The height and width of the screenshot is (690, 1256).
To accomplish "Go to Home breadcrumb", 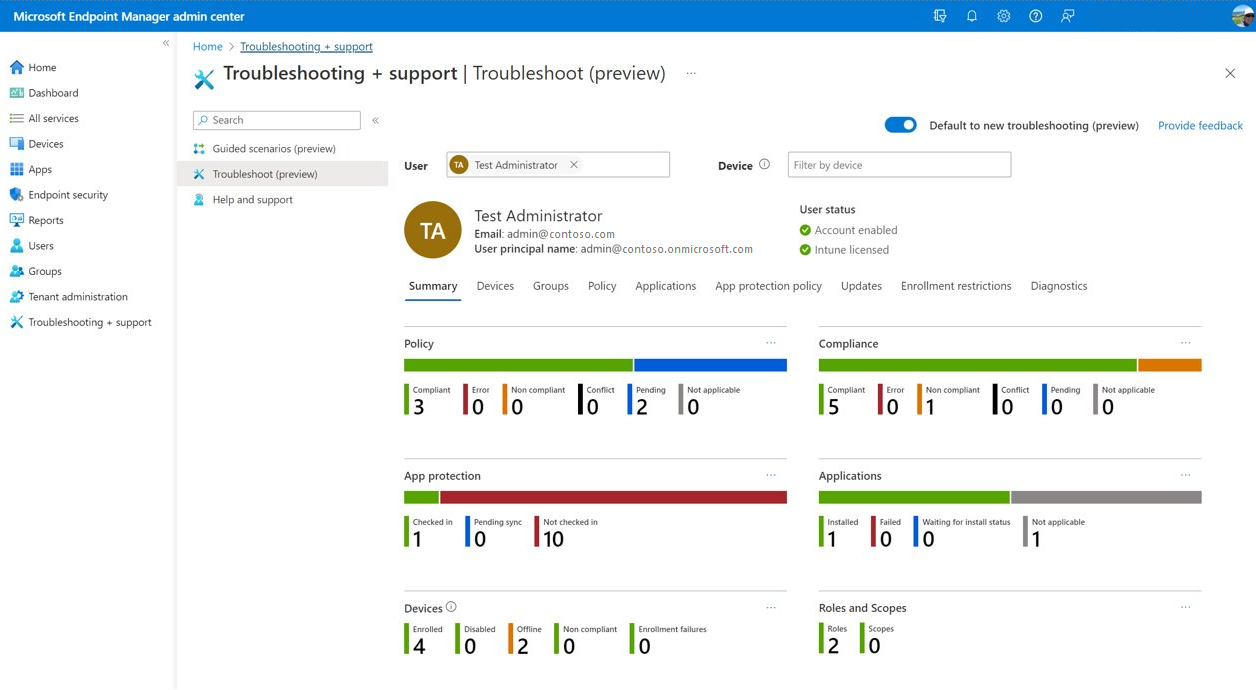I will (207, 46).
